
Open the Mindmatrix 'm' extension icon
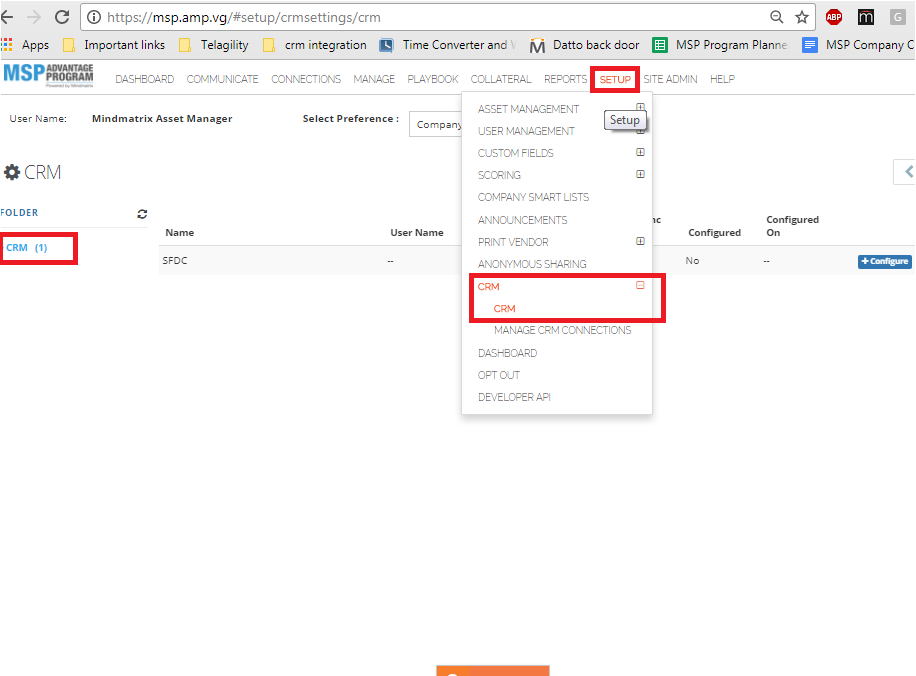pyautogui.click(x=866, y=17)
